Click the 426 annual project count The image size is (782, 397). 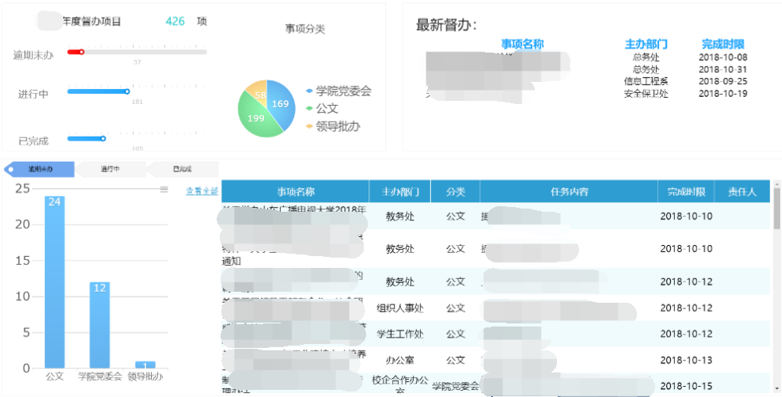(175, 21)
